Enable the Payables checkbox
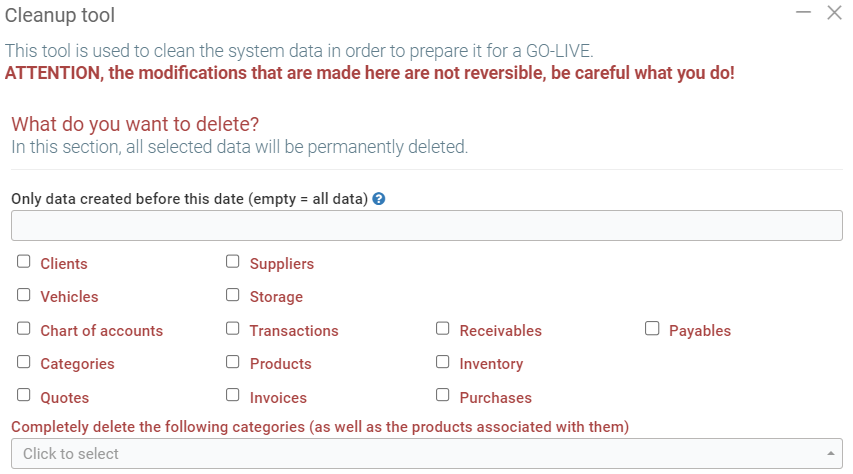This screenshot has height=474, width=853. click(x=652, y=329)
